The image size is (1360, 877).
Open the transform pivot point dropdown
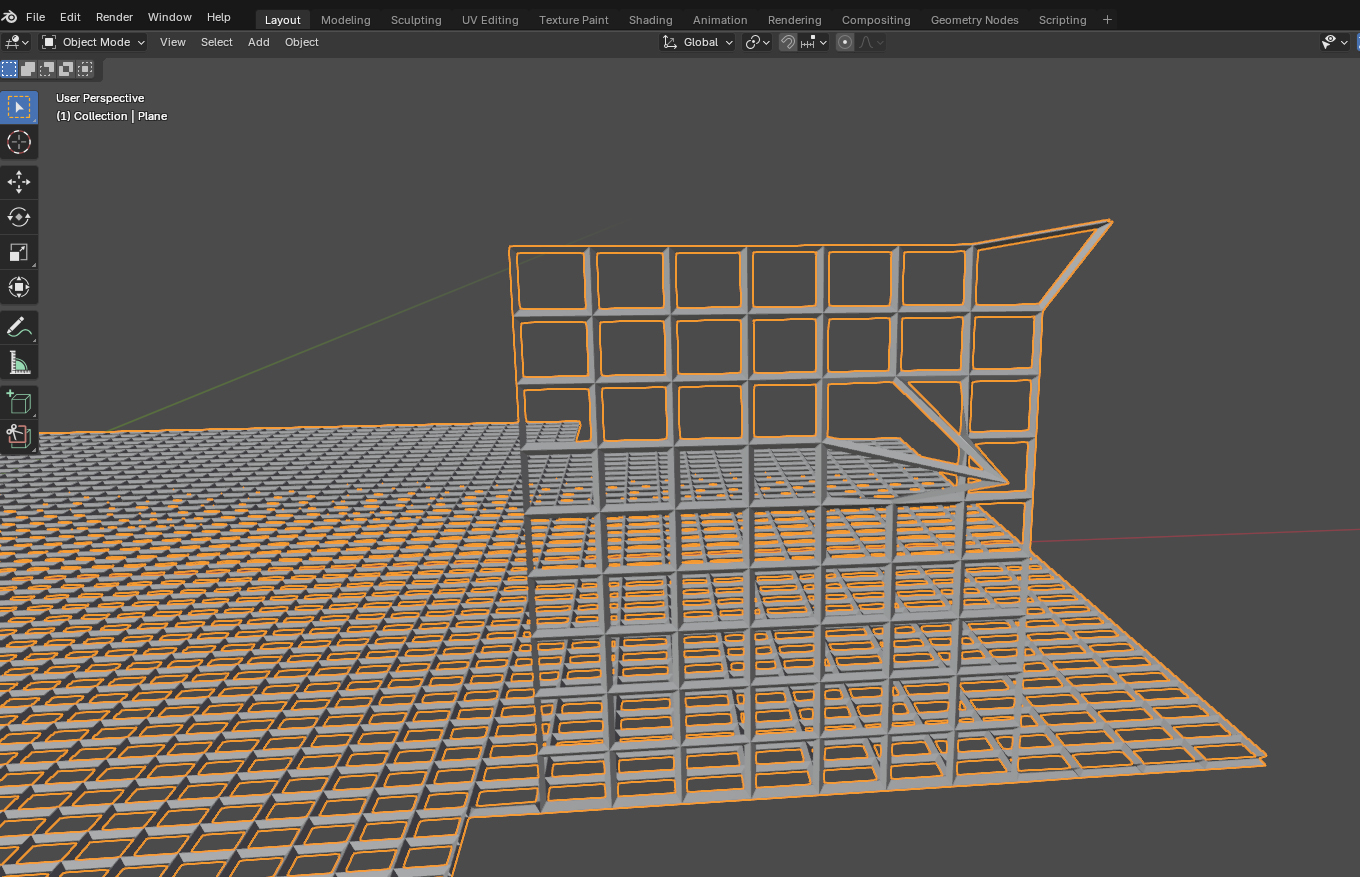(x=757, y=42)
